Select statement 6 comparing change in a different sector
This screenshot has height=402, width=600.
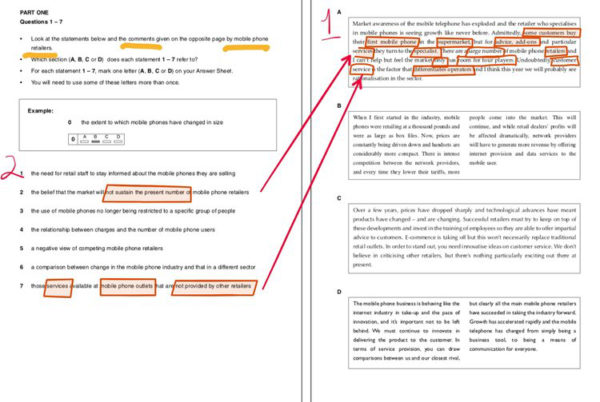coord(143,267)
